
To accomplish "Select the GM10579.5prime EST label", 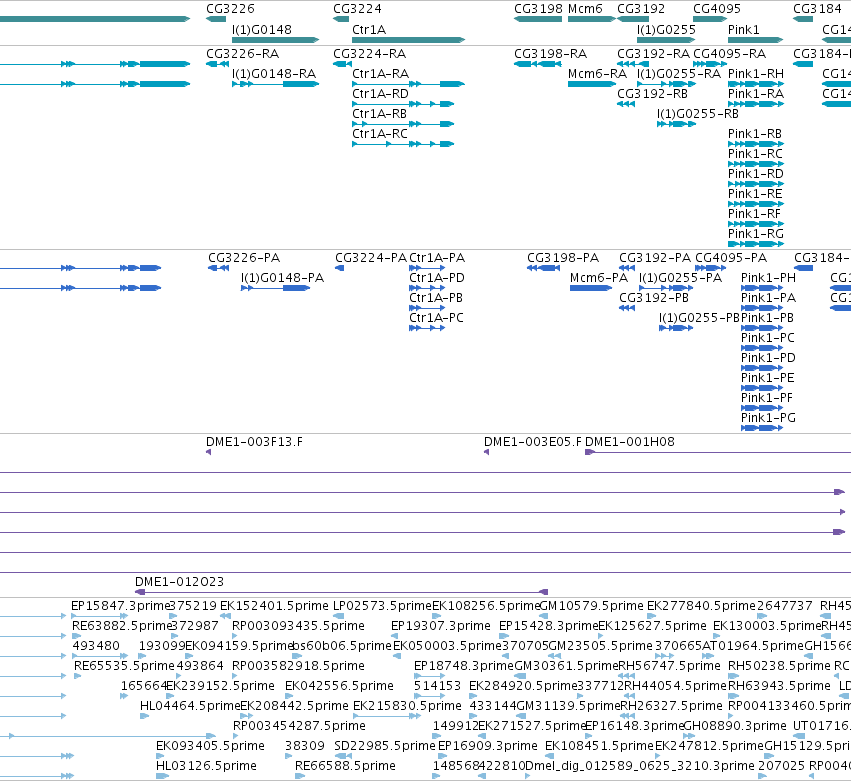I will point(592,606).
